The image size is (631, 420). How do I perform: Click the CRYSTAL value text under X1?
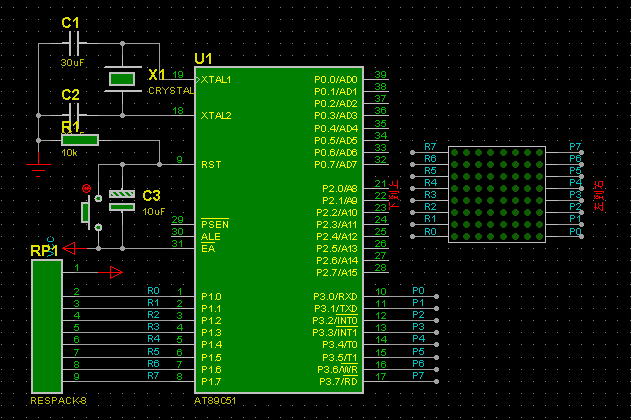pos(171,91)
